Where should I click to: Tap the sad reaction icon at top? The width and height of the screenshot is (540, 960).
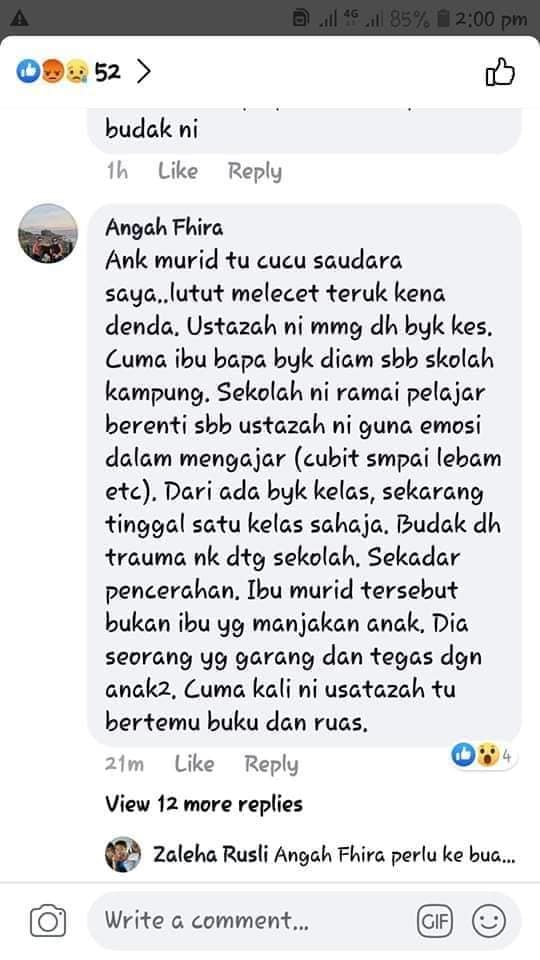click(x=77, y=72)
